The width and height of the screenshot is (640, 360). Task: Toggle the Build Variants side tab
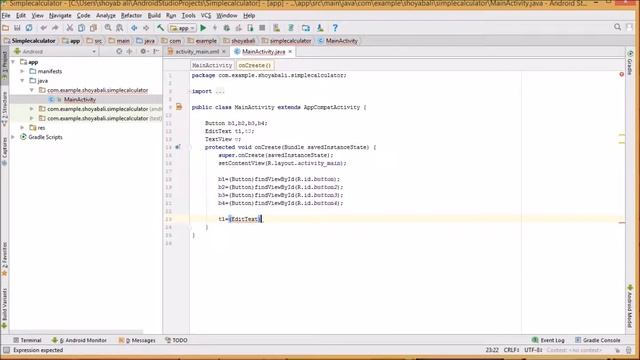pos(4,308)
